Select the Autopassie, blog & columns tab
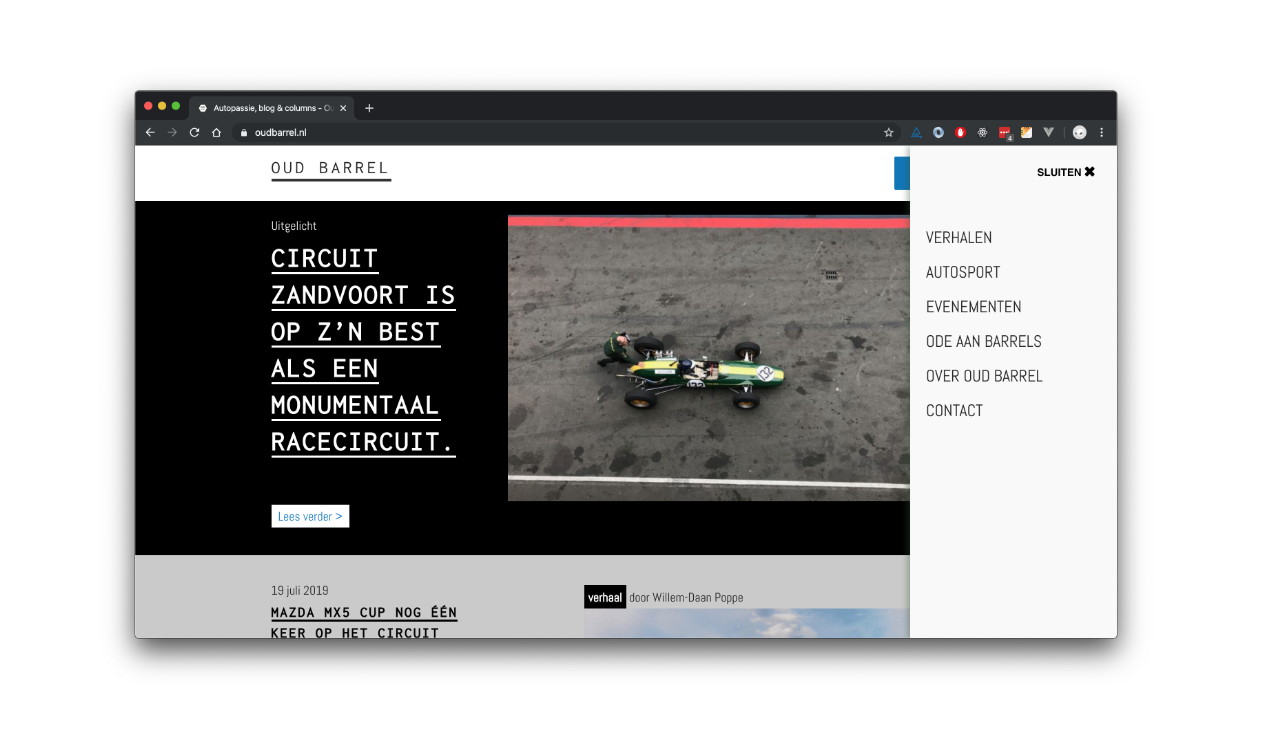 (x=272, y=108)
